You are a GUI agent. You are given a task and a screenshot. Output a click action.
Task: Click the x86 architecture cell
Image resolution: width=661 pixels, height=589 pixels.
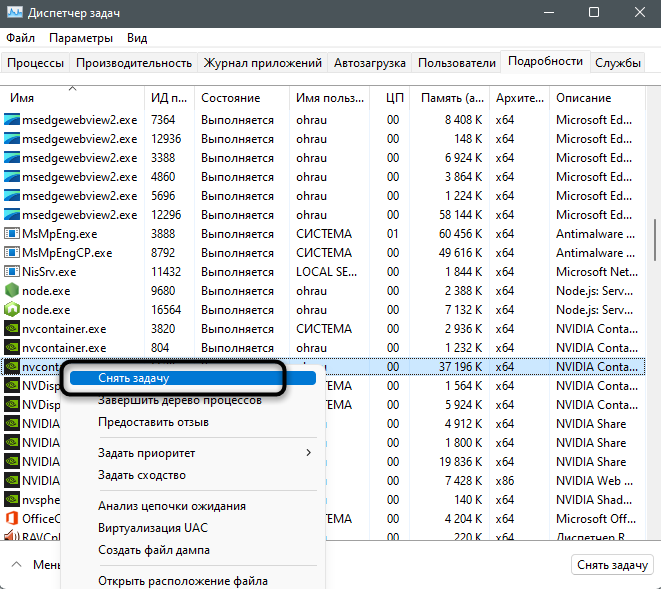tap(505, 480)
